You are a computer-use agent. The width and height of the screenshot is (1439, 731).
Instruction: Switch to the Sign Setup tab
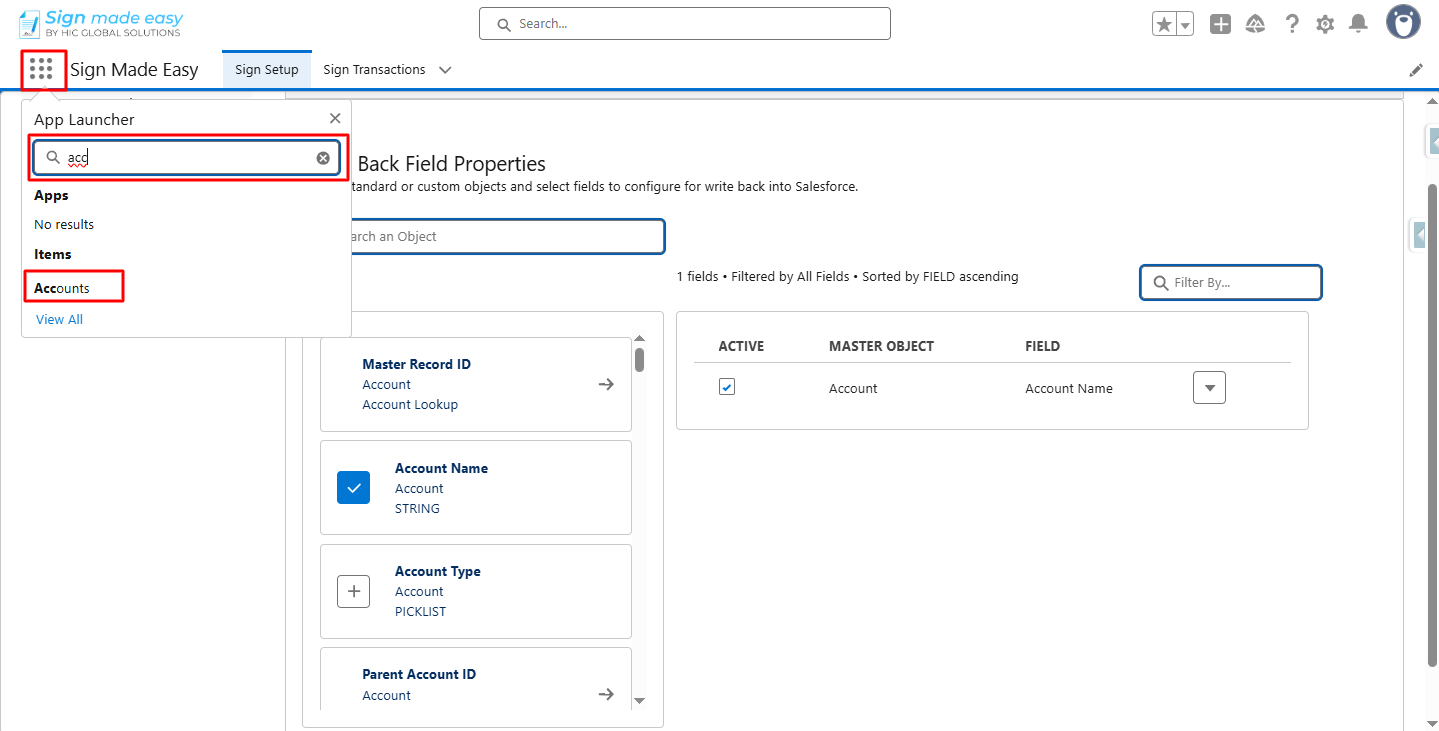pyautogui.click(x=267, y=70)
